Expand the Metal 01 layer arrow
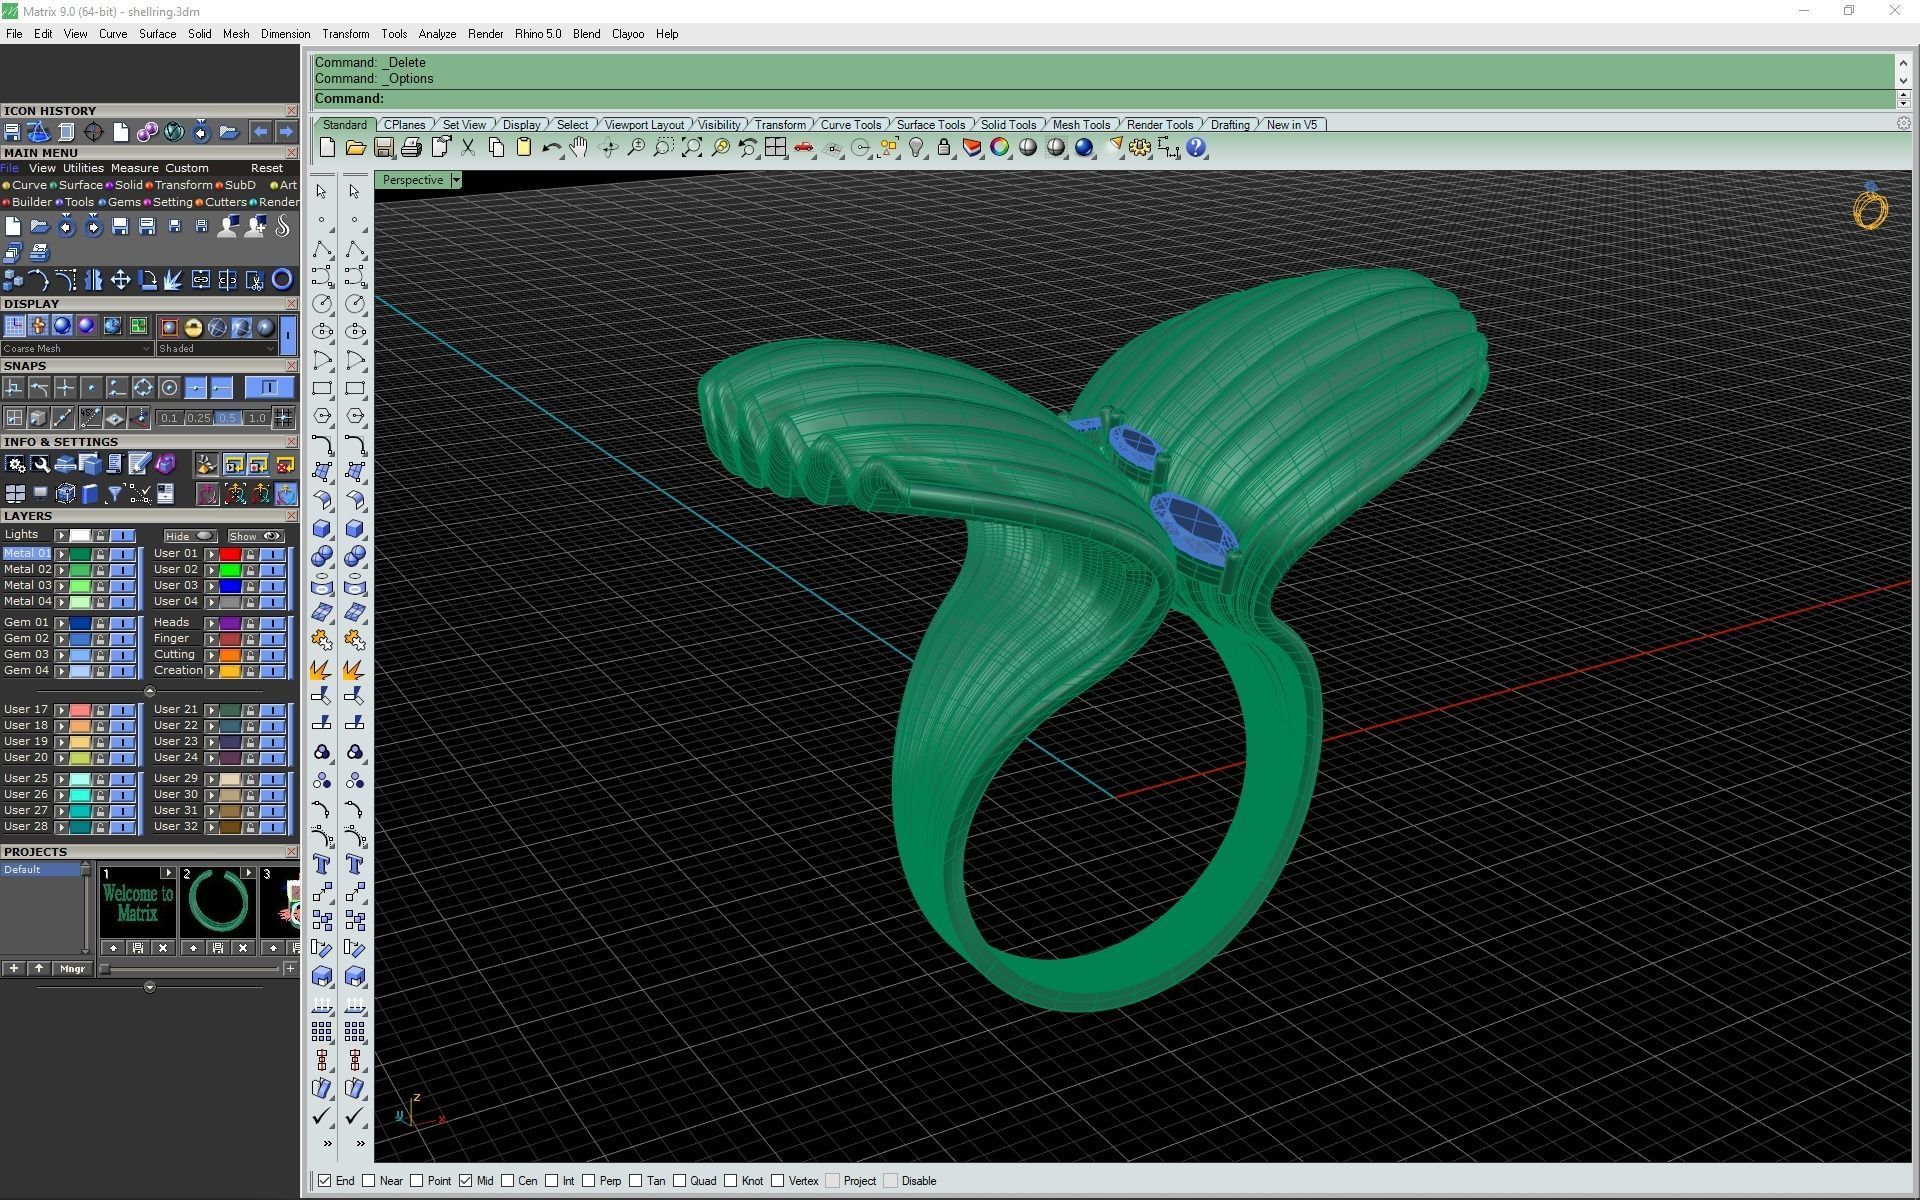1920x1200 pixels. click(x=61, y=553)
